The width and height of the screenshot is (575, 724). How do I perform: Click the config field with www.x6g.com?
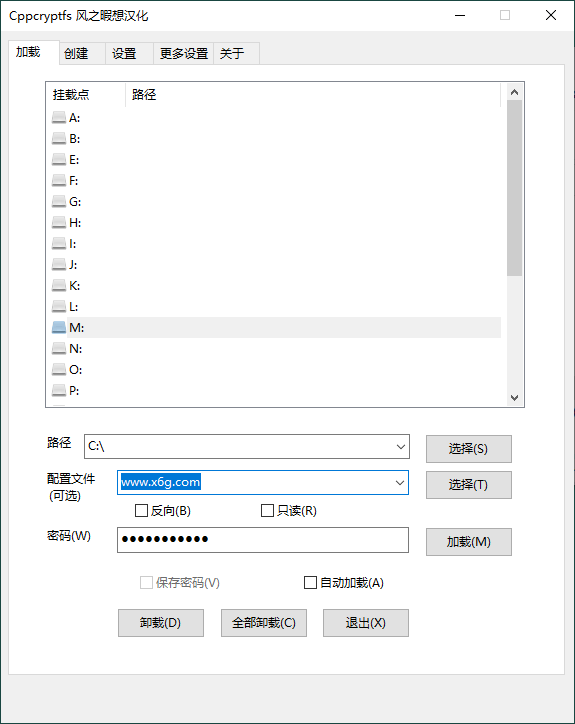[263, 483]
